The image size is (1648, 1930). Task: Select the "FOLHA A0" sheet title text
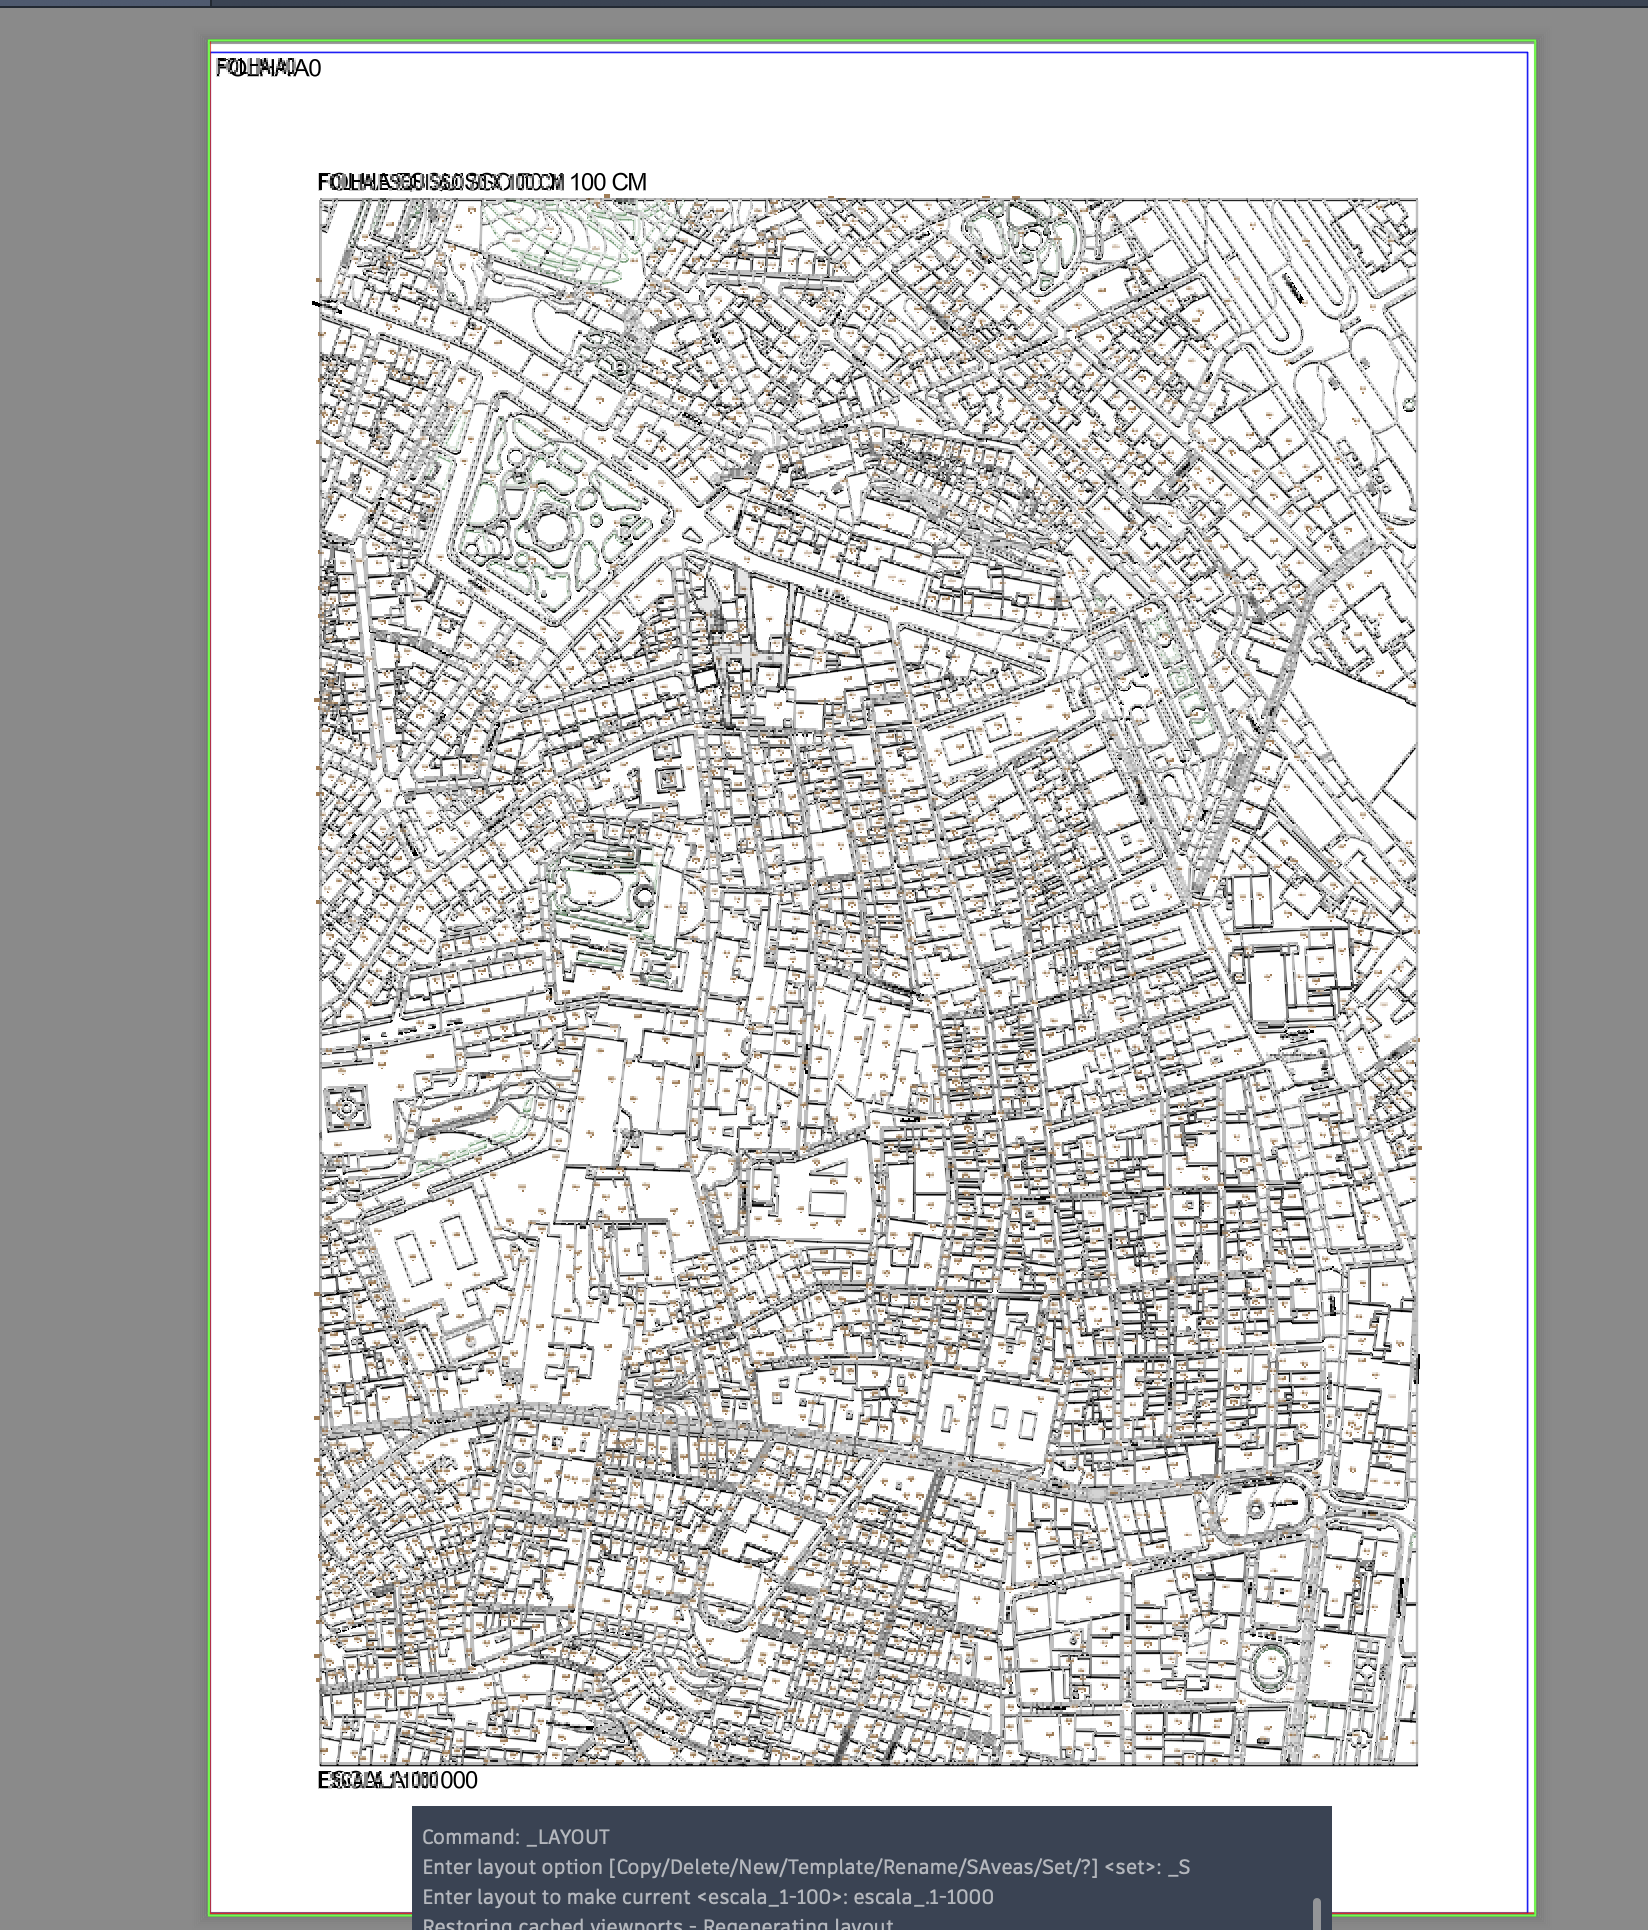point(269,68)
